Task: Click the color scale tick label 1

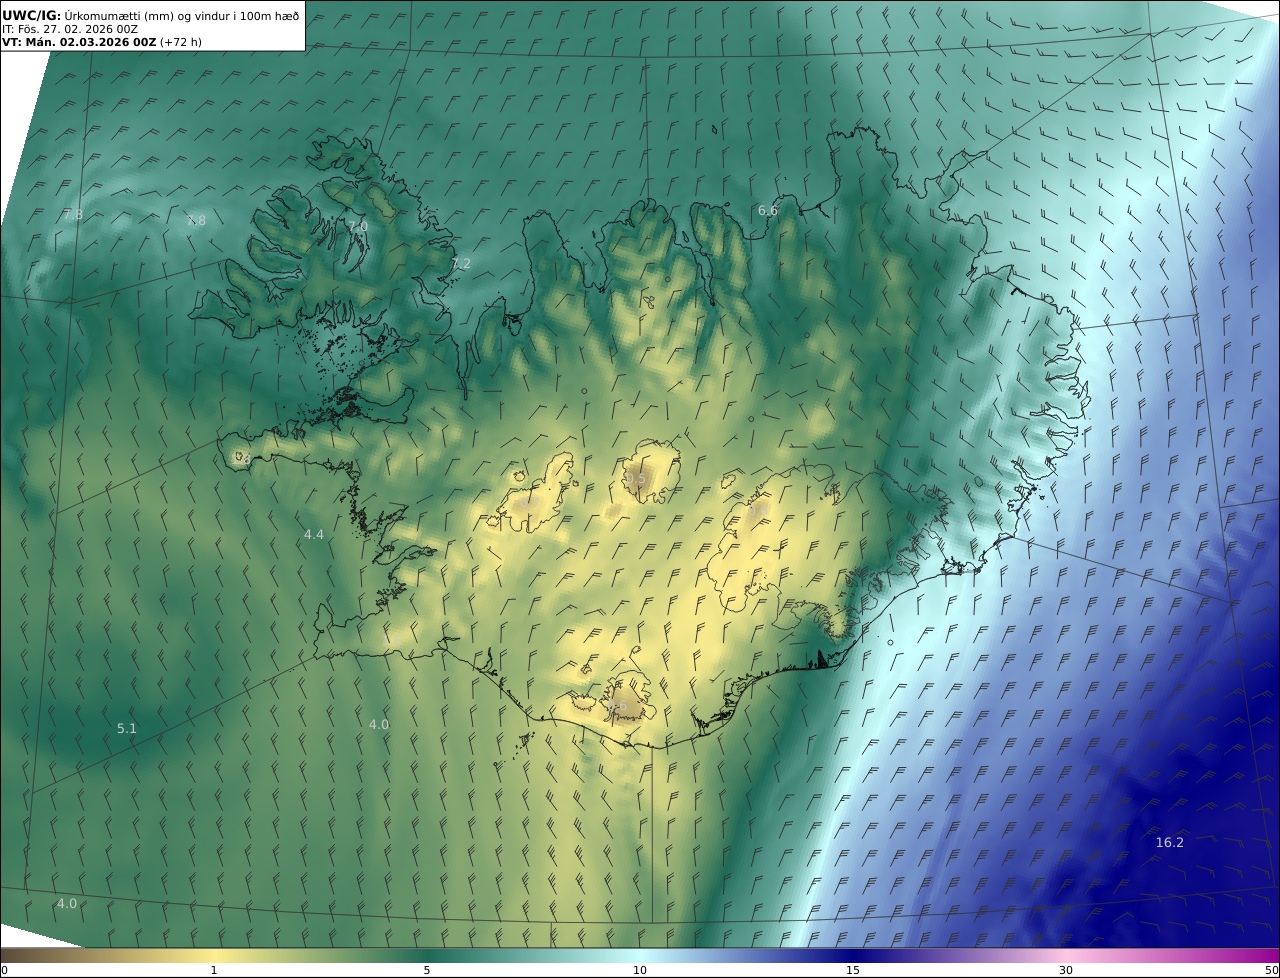Action: pos(214,970)
